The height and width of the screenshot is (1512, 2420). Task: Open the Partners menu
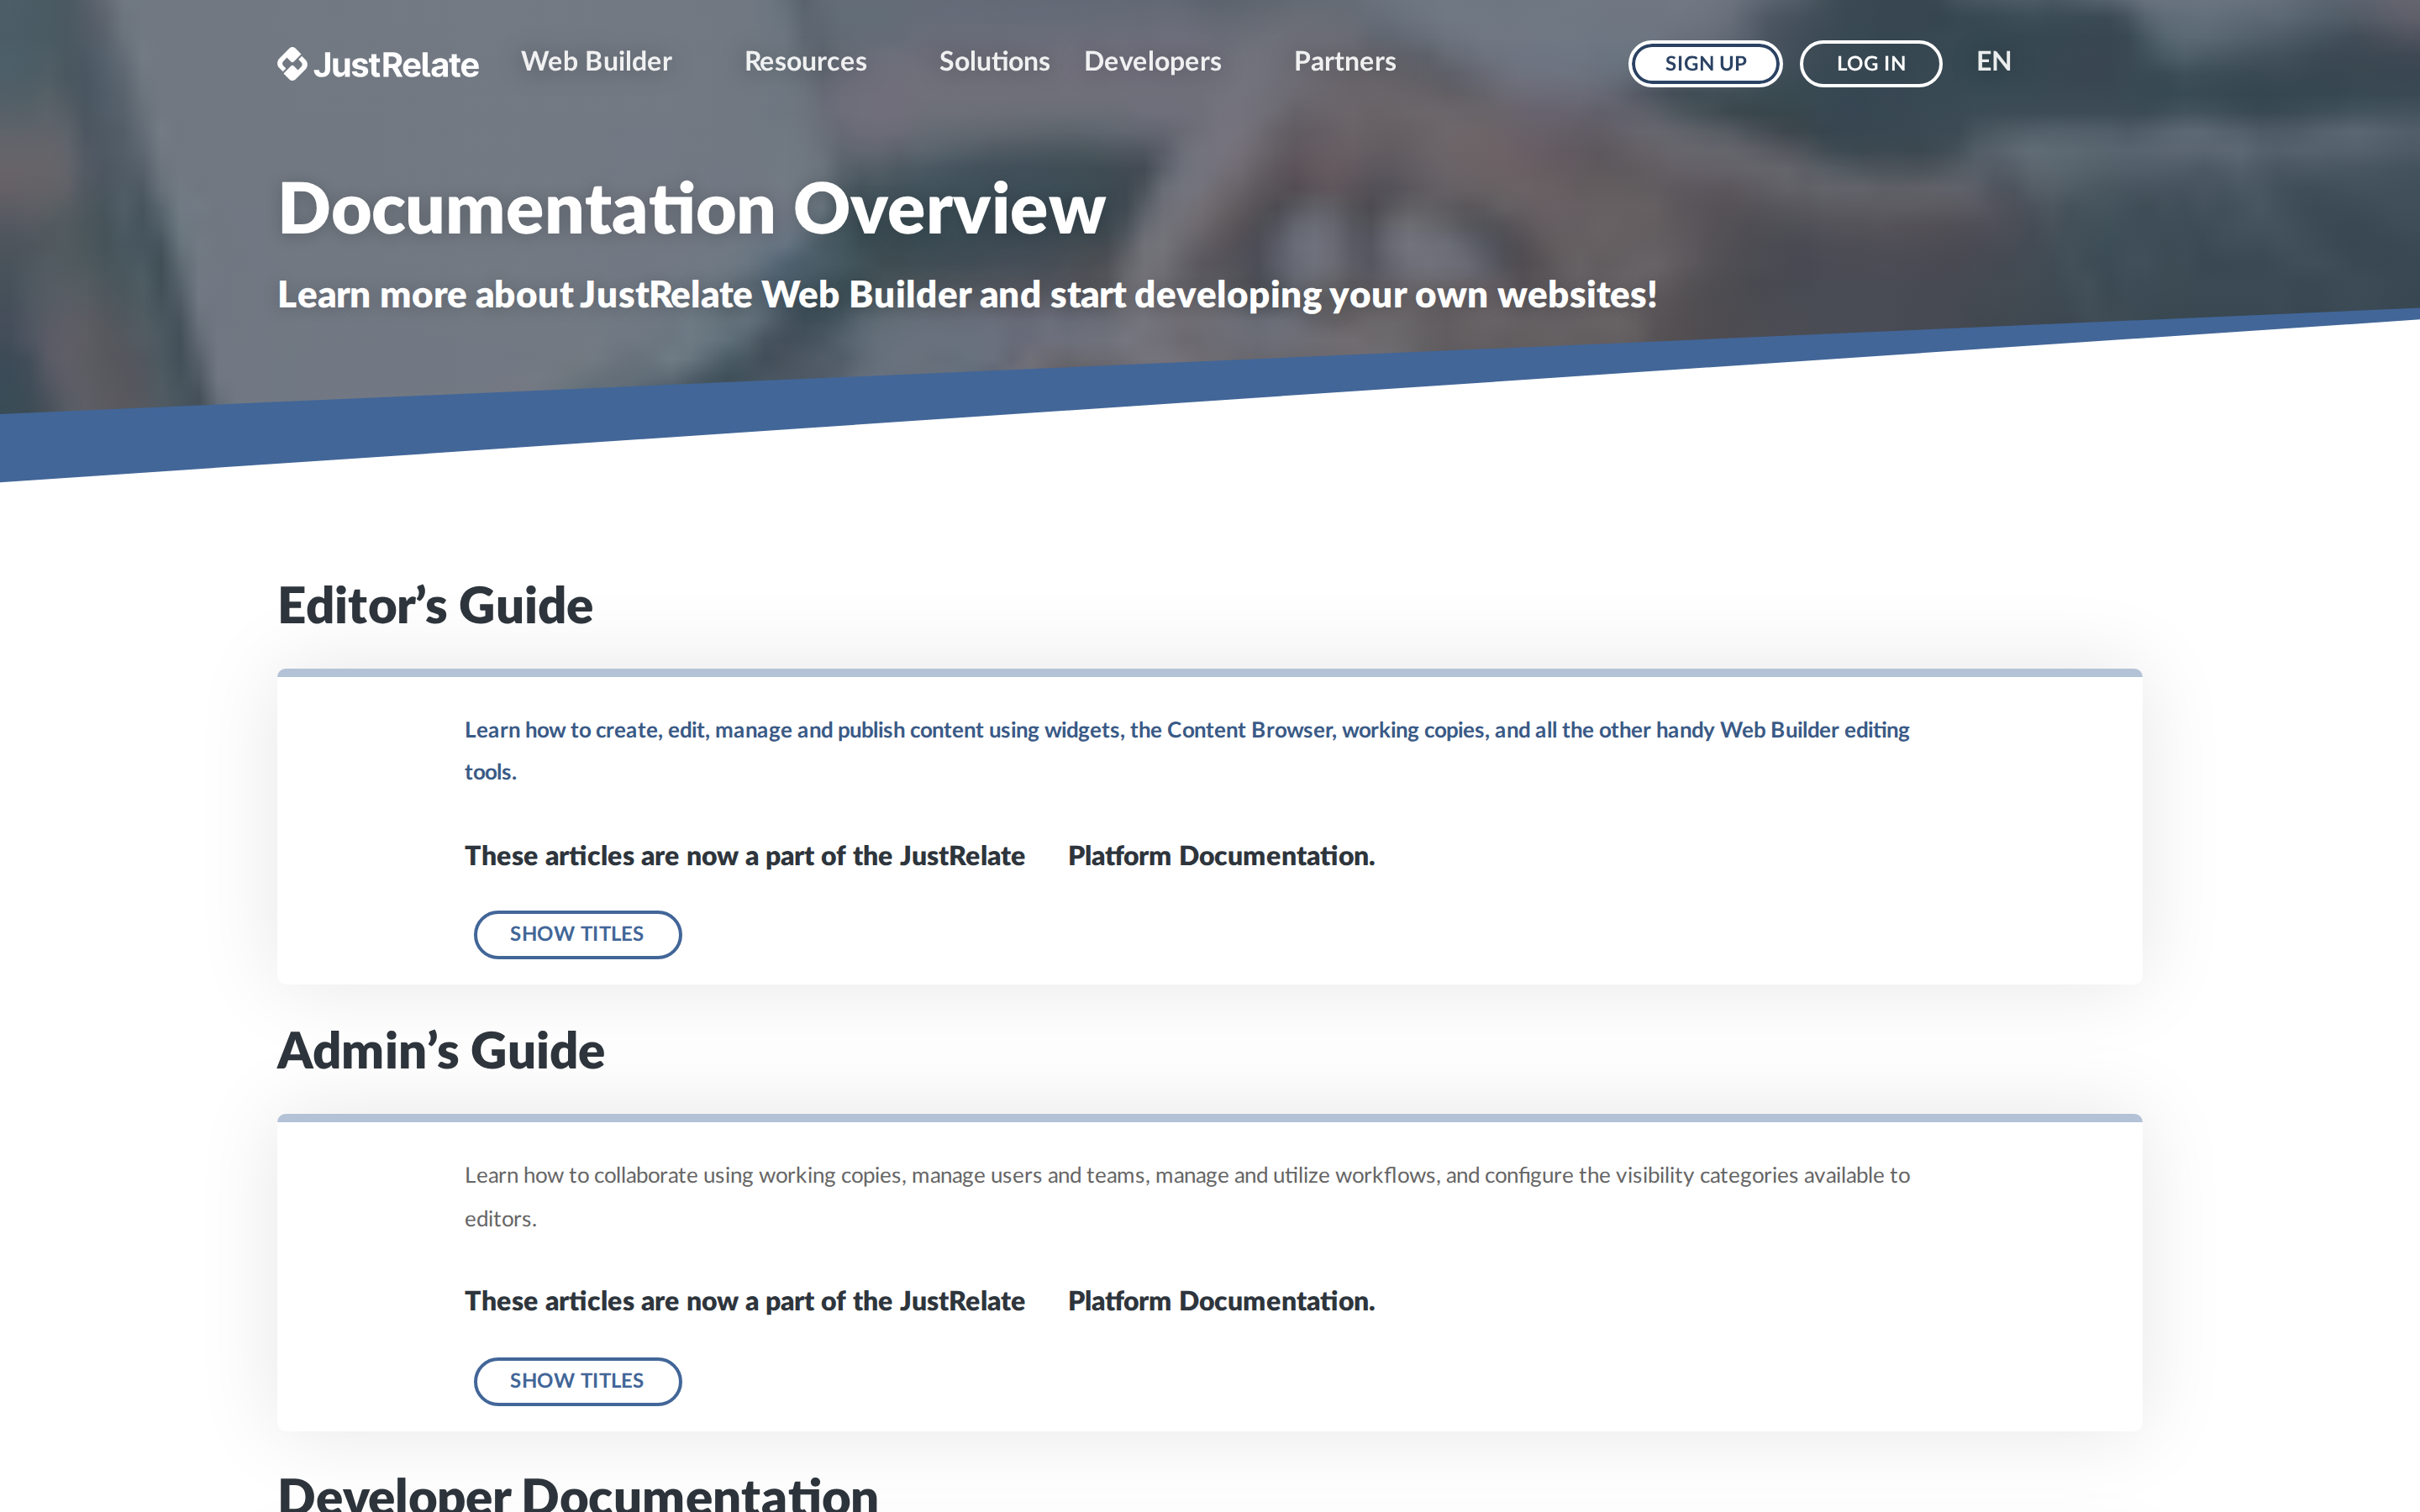(1344, 62)
